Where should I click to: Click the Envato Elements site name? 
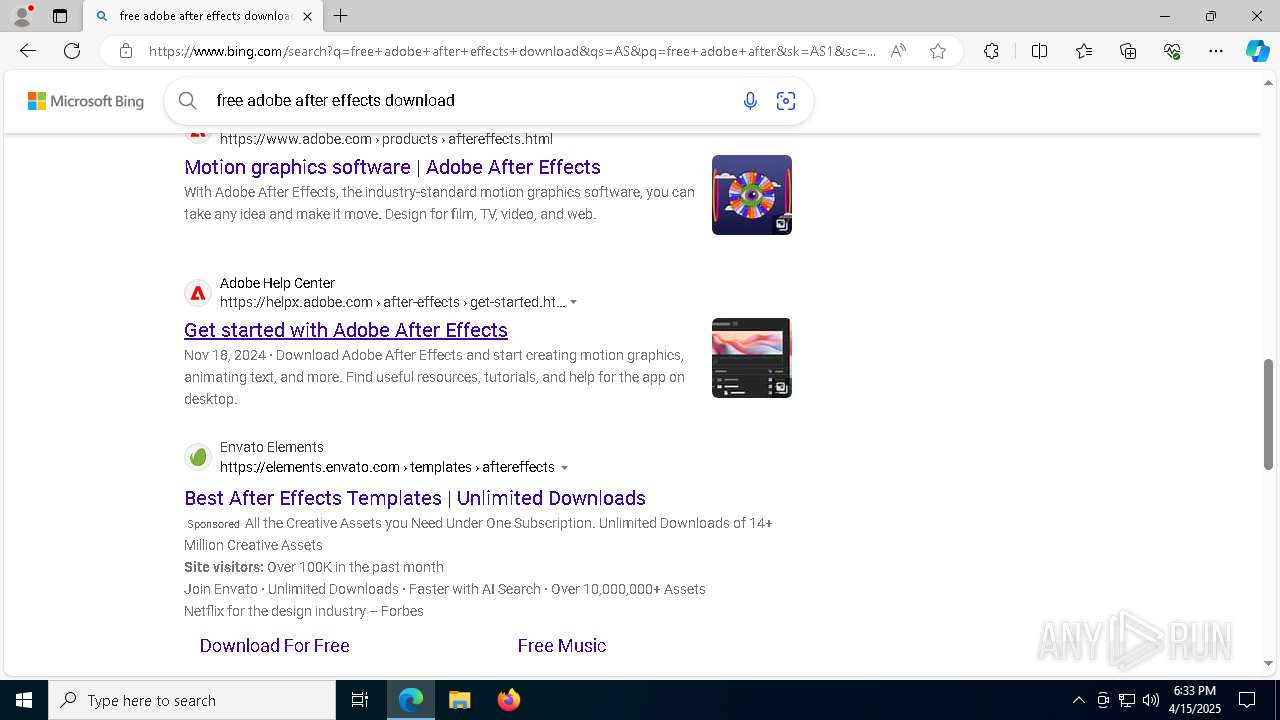pos(272,447)
